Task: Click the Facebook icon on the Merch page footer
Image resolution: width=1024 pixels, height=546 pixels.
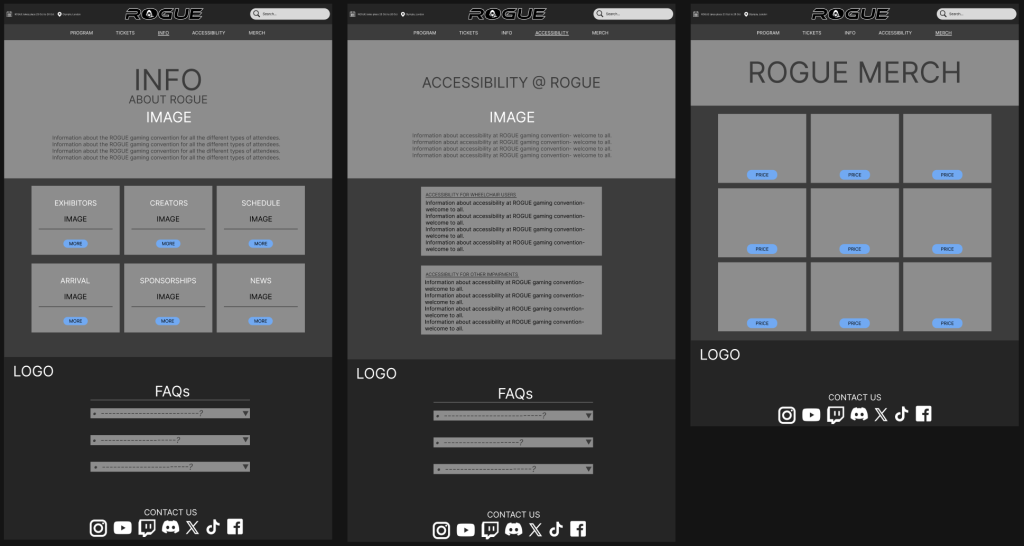Action: click(923, 414)
